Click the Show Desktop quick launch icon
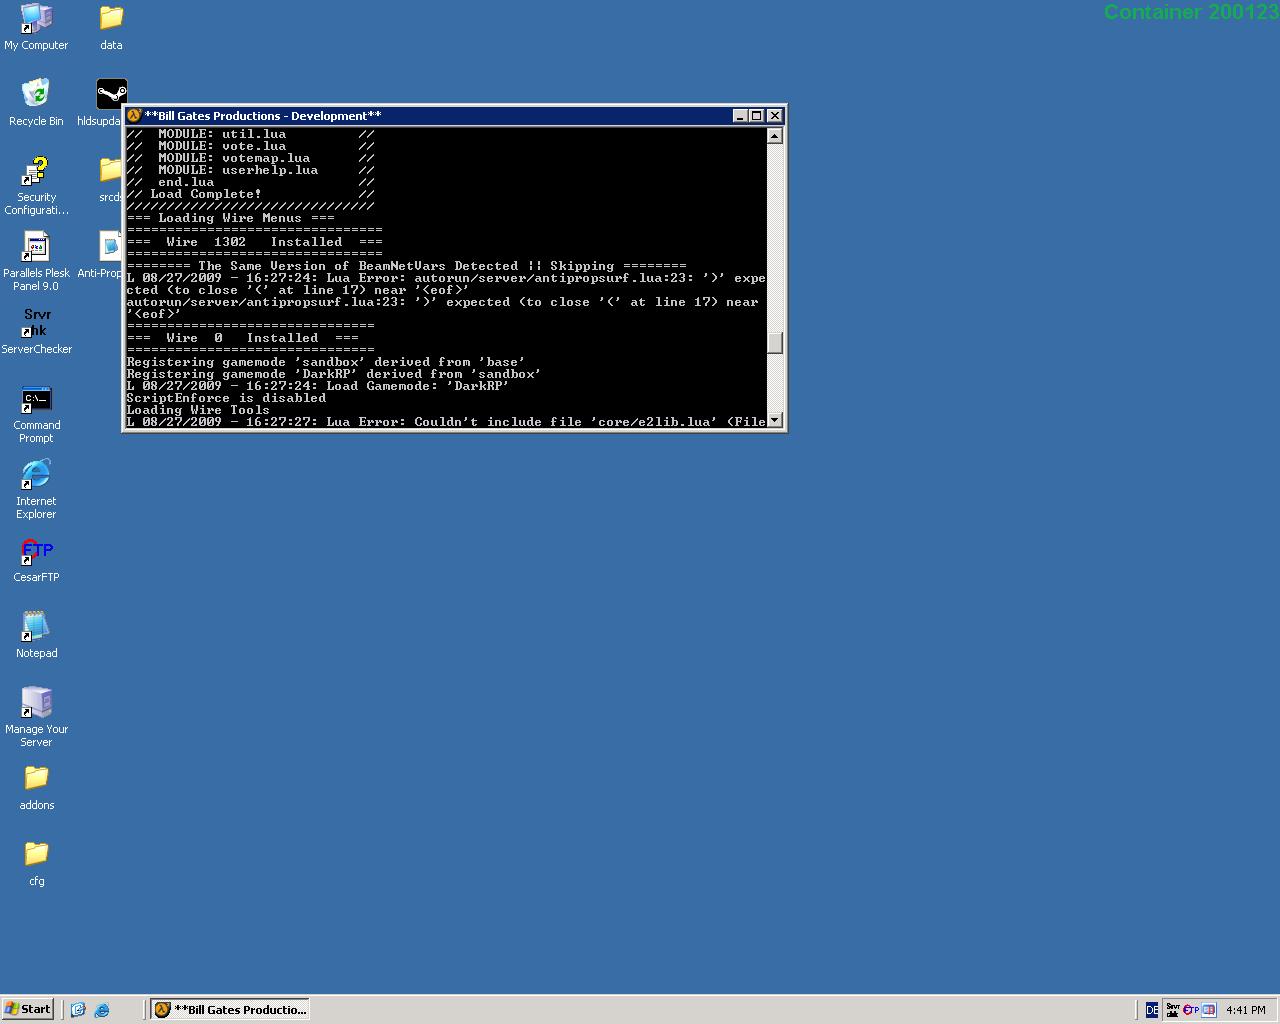This screenshot has height=1024, width=1280. (78, 1010)
